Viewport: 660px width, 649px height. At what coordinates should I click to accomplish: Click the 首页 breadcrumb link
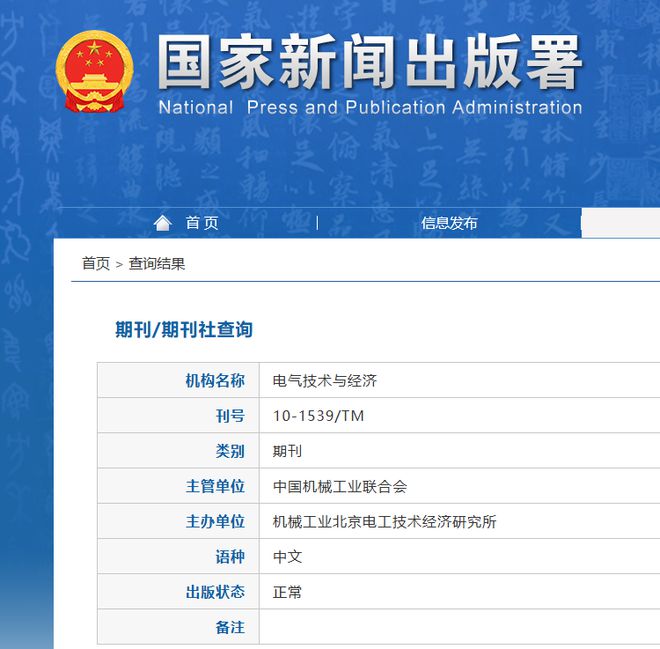click(x=96, y=264)
